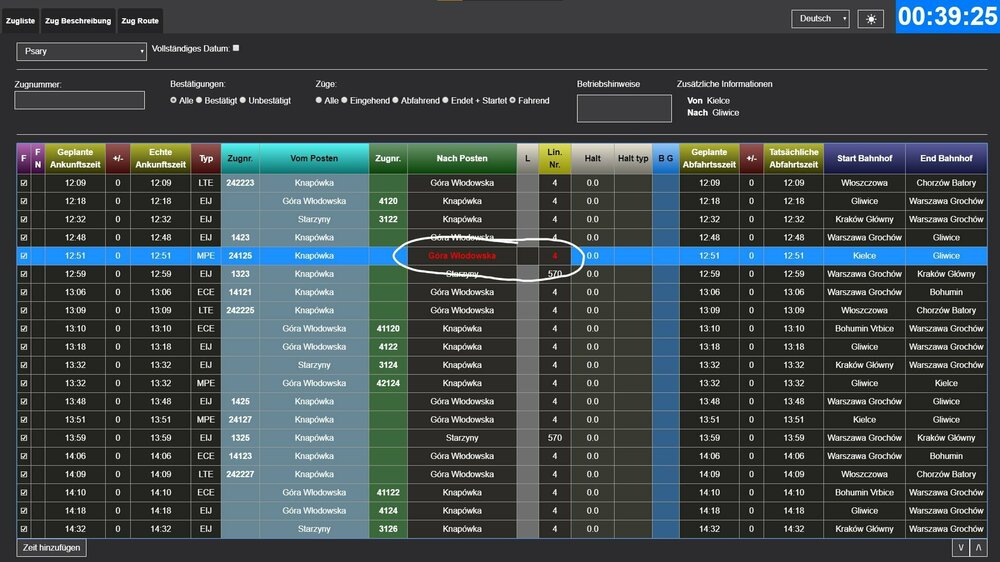Click the blue B G column header
Viewport: 1000px width, 562px height.
pyautogui.click(x=665, y=158)
